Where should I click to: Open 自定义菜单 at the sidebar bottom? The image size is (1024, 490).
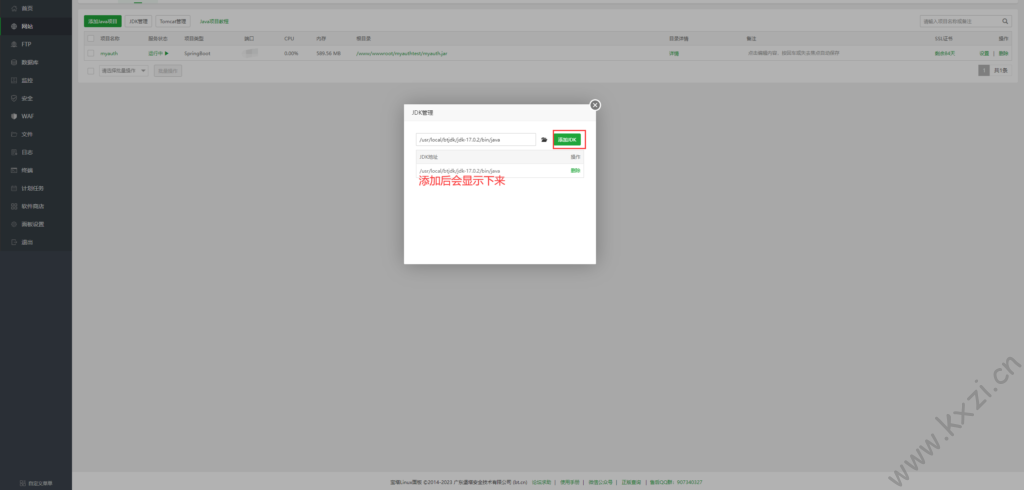pyautogui.click(x=36, y=483)
